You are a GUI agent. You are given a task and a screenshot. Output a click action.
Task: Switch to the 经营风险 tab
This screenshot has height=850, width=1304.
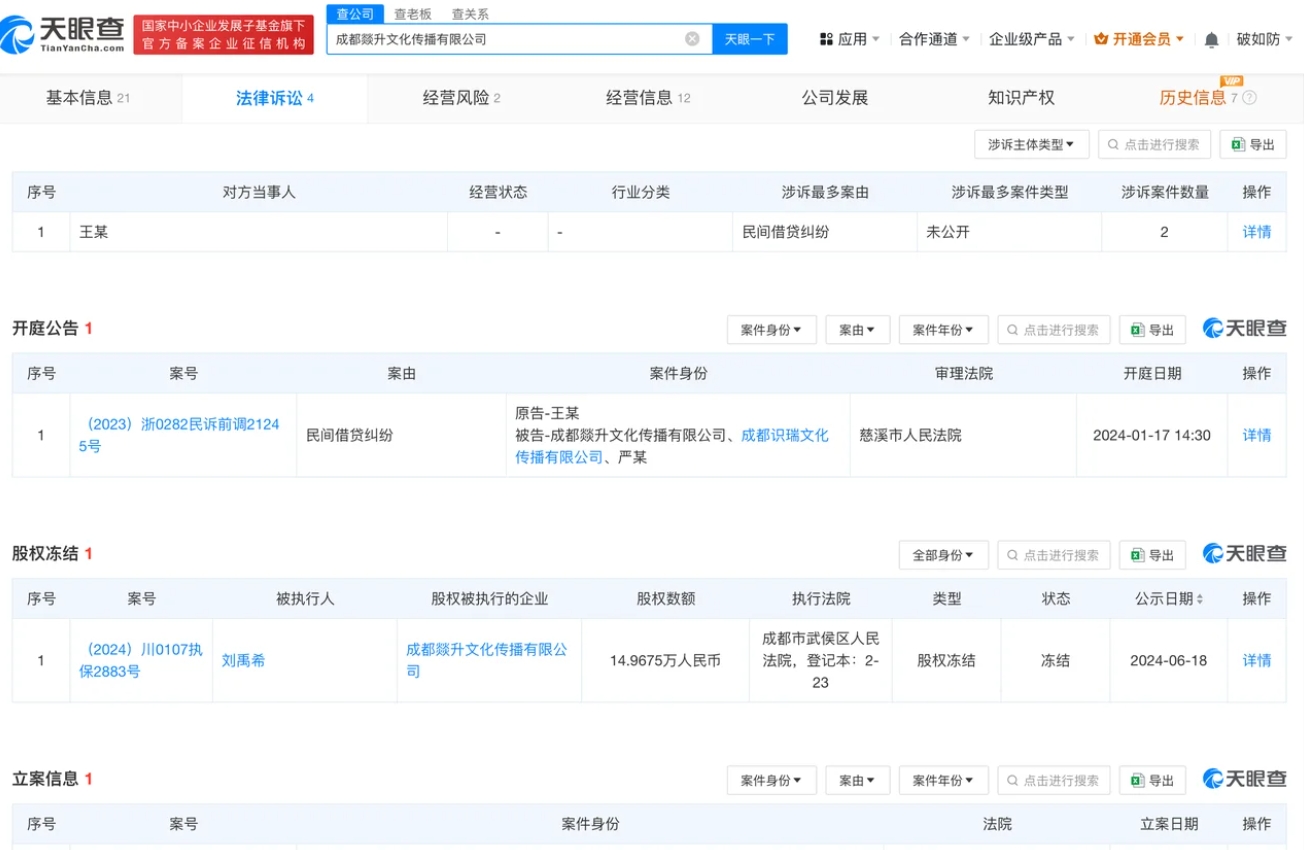tap(461, 98)
